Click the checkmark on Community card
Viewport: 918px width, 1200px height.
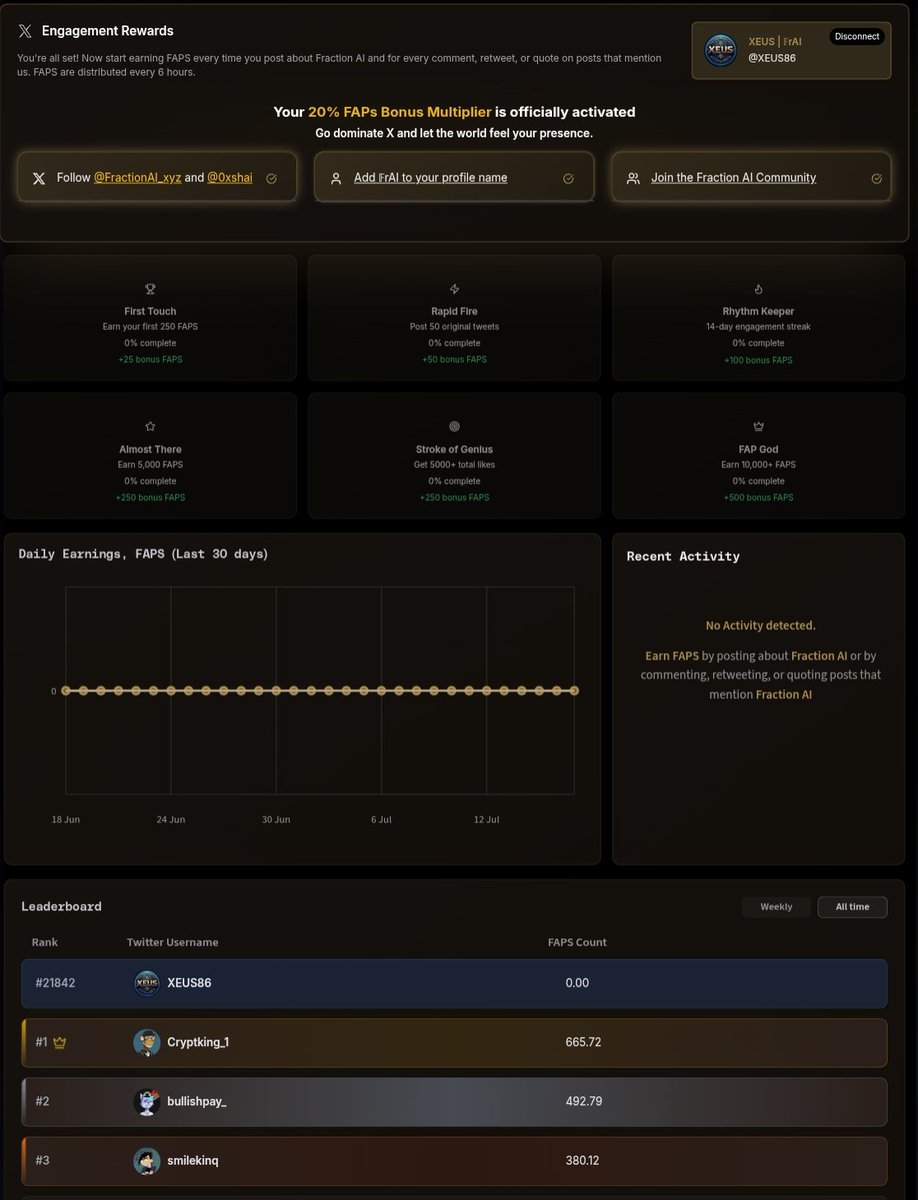877,178
